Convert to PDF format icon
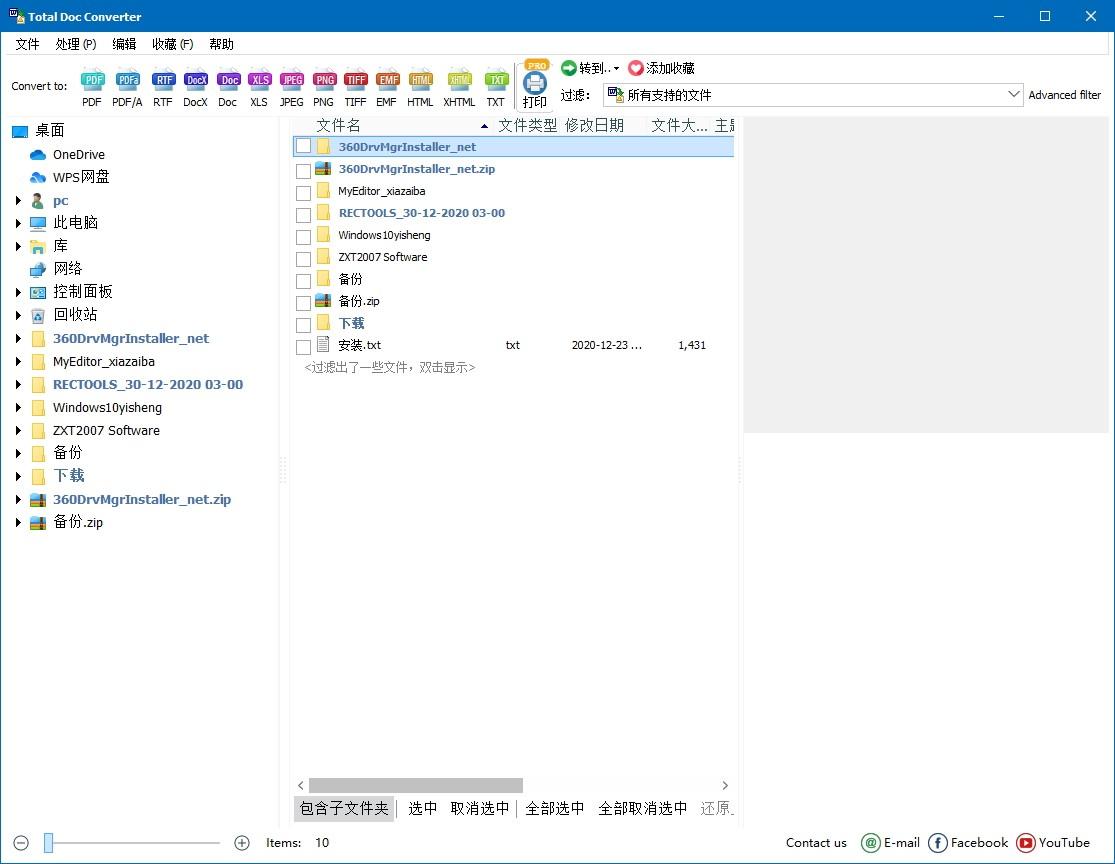1115x864 pixels. [92, 80]
